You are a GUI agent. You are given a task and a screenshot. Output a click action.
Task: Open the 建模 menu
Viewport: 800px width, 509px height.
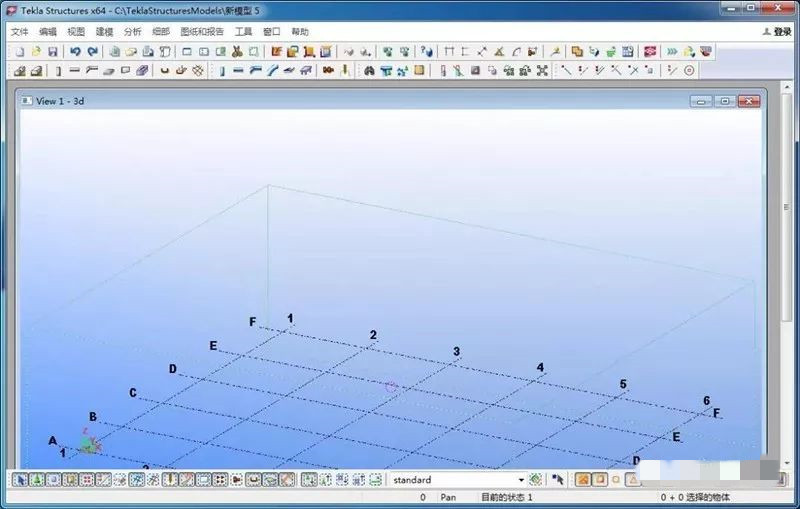(x=104, y=32)
